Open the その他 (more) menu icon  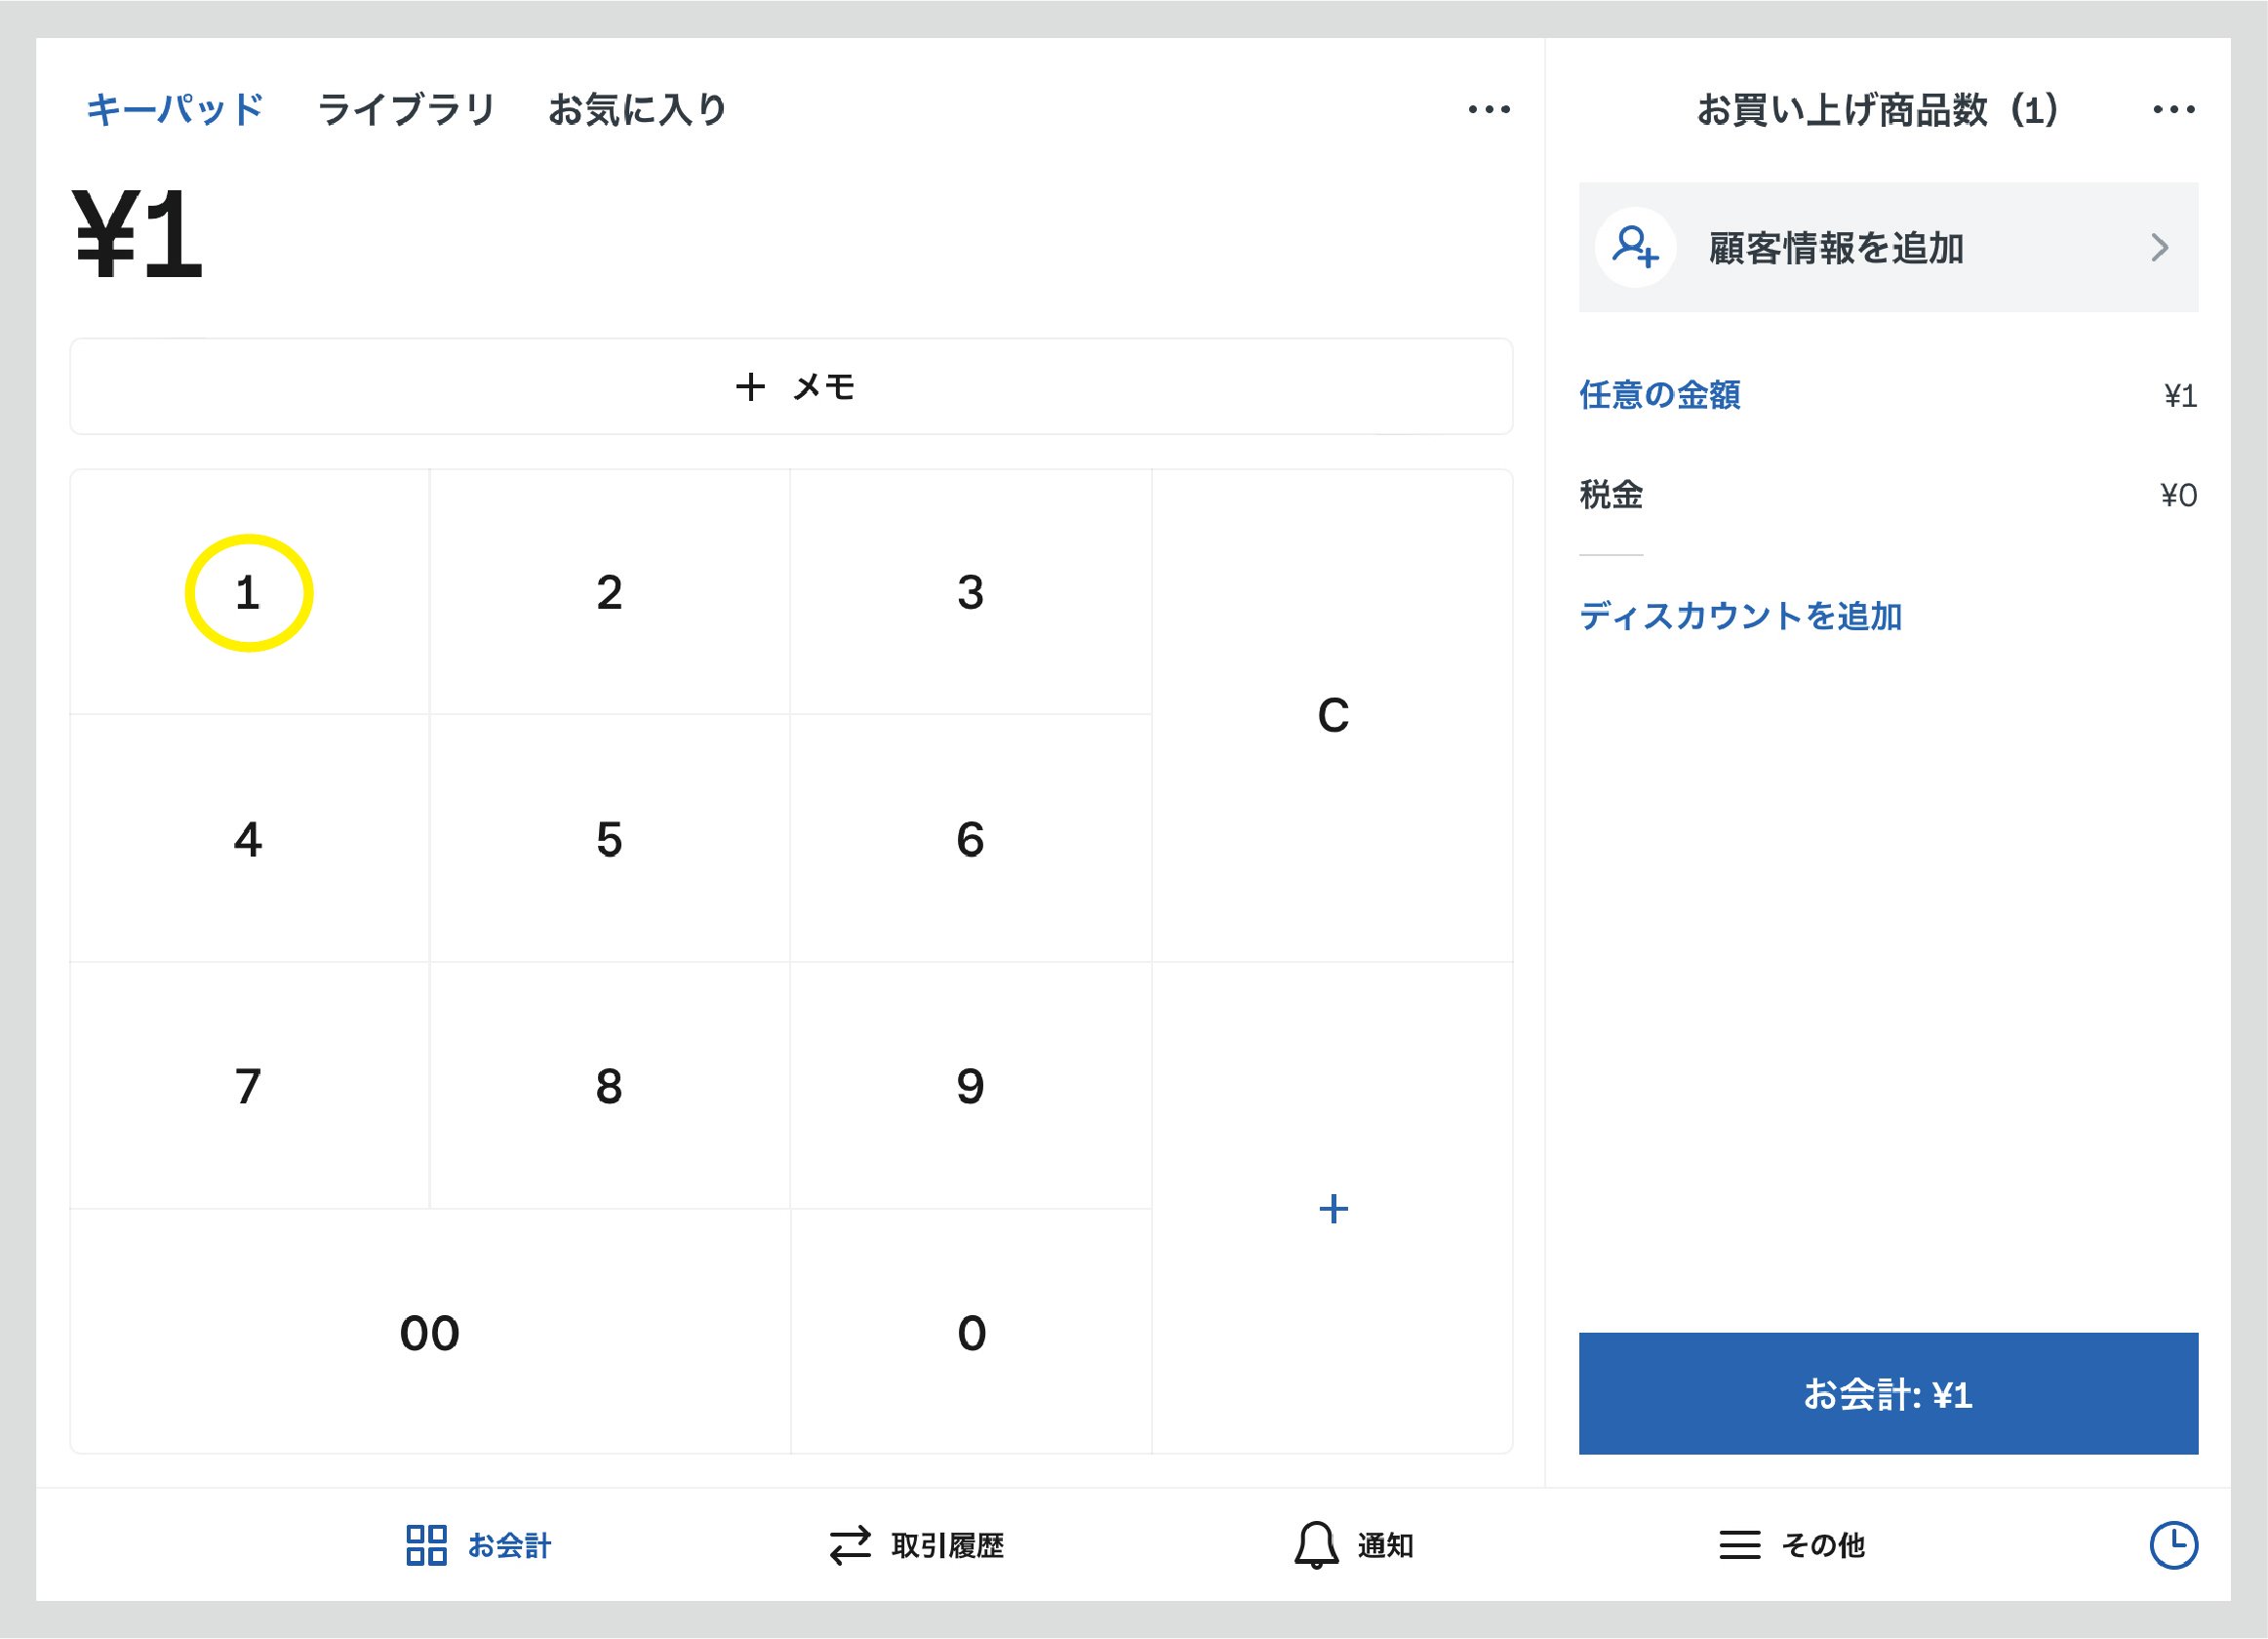point(1740,1545)
